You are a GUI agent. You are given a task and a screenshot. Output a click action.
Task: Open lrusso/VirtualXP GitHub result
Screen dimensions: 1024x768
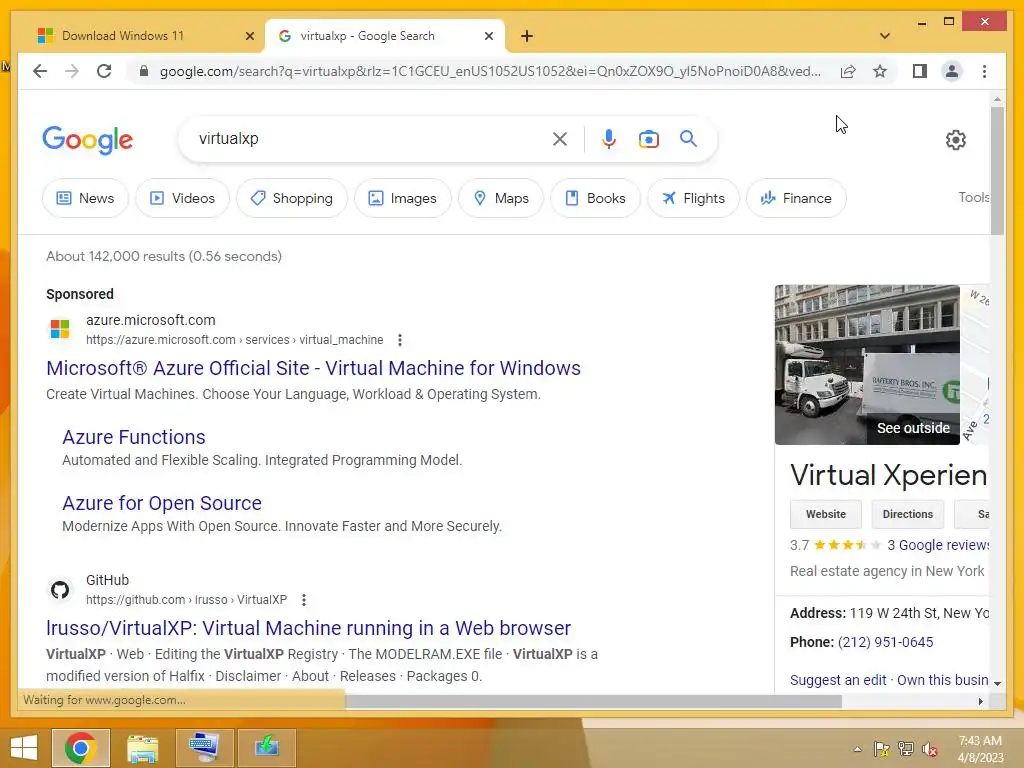pos(308,628)
